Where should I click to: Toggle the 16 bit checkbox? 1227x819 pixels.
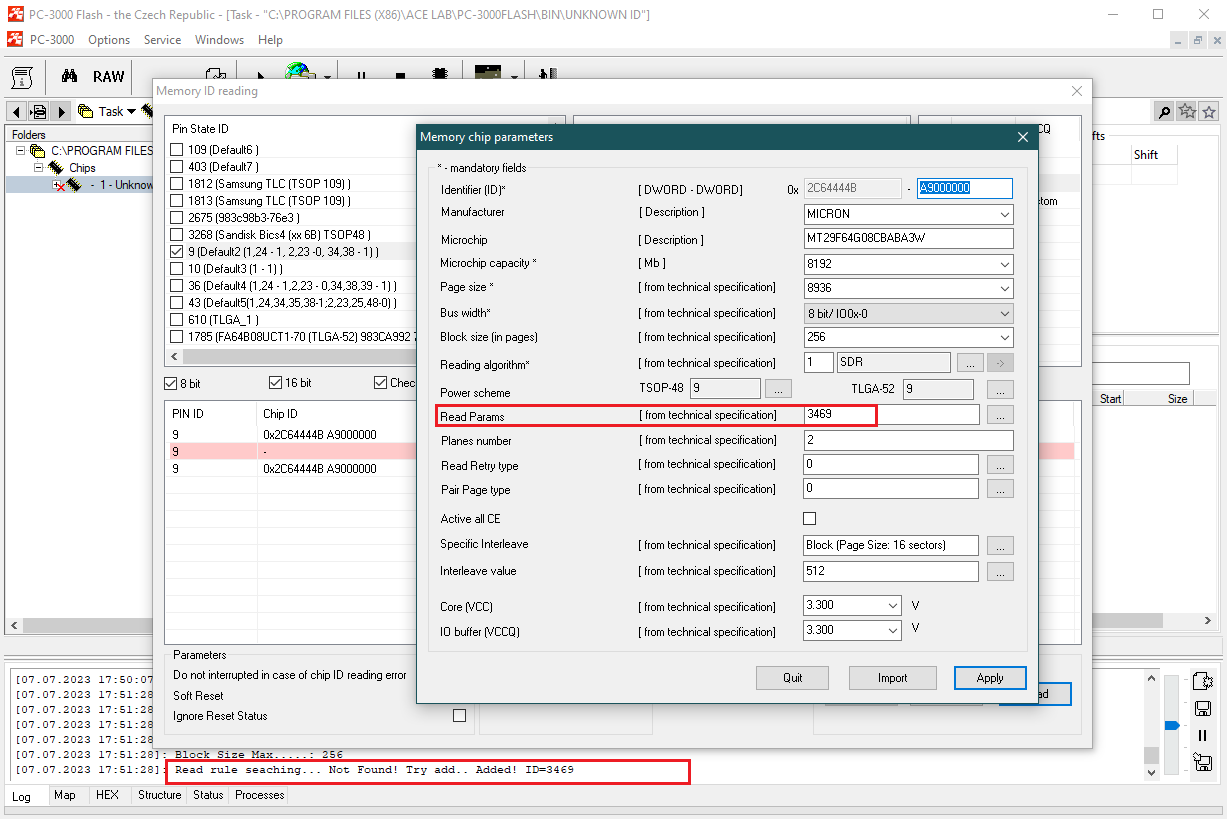(x=276, y=383)
